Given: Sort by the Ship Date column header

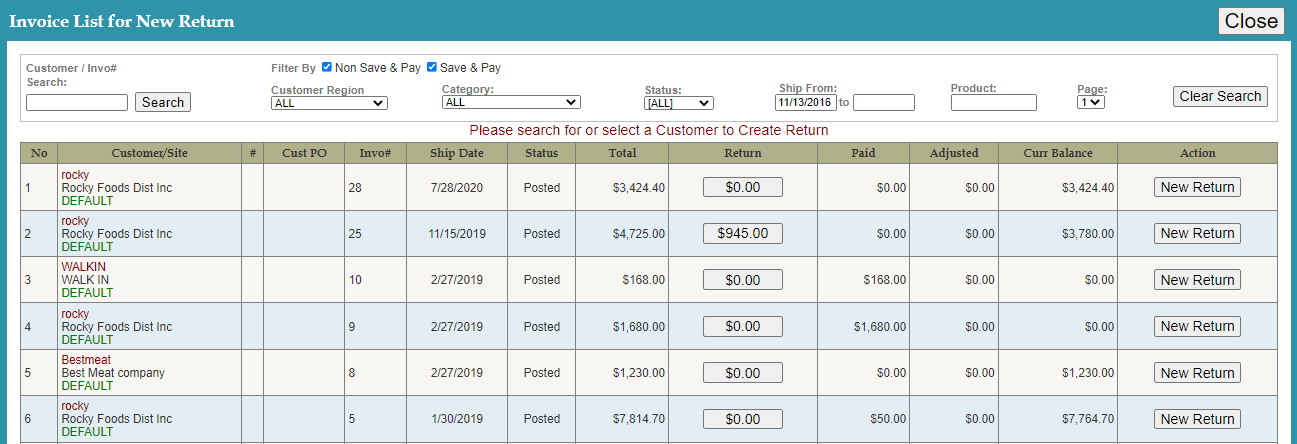Looking at the screenshot, I should point(456,153).
